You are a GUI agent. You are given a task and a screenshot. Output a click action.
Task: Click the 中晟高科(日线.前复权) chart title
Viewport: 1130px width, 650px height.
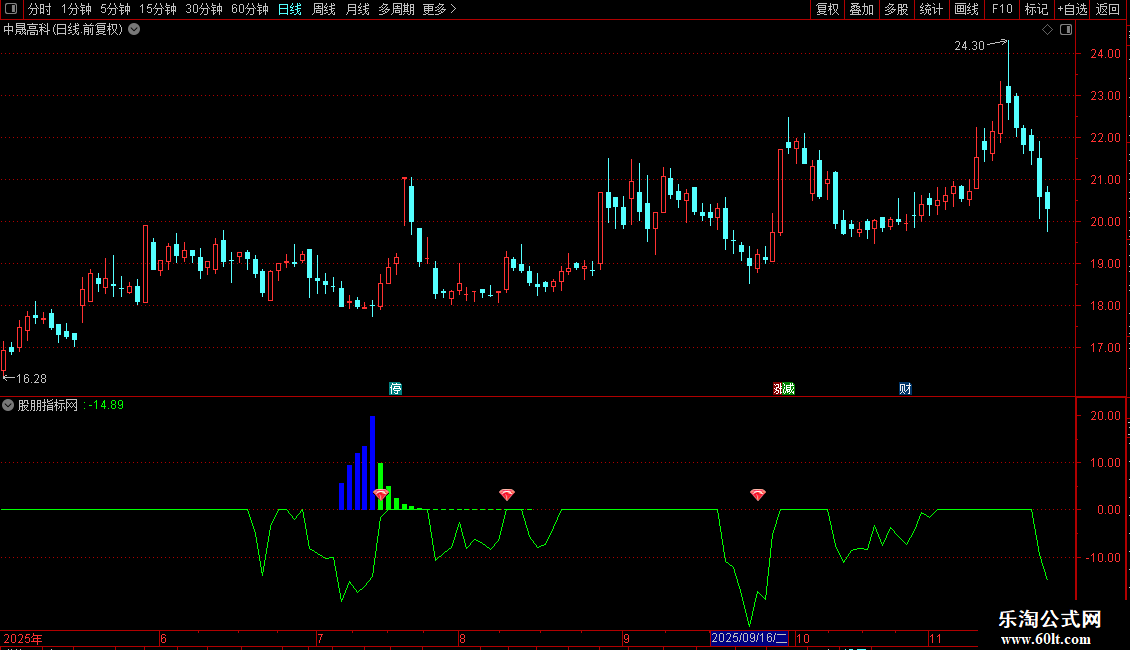(63, 30)
